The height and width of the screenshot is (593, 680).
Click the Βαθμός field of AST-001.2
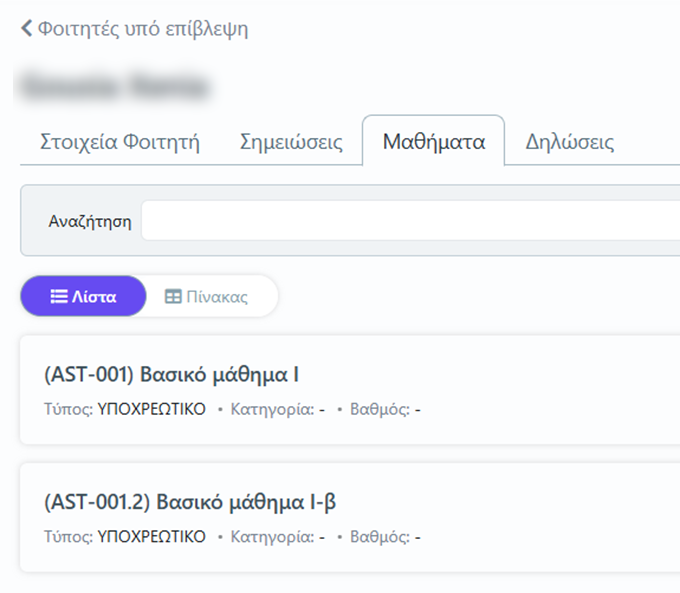tap(384, 537)
